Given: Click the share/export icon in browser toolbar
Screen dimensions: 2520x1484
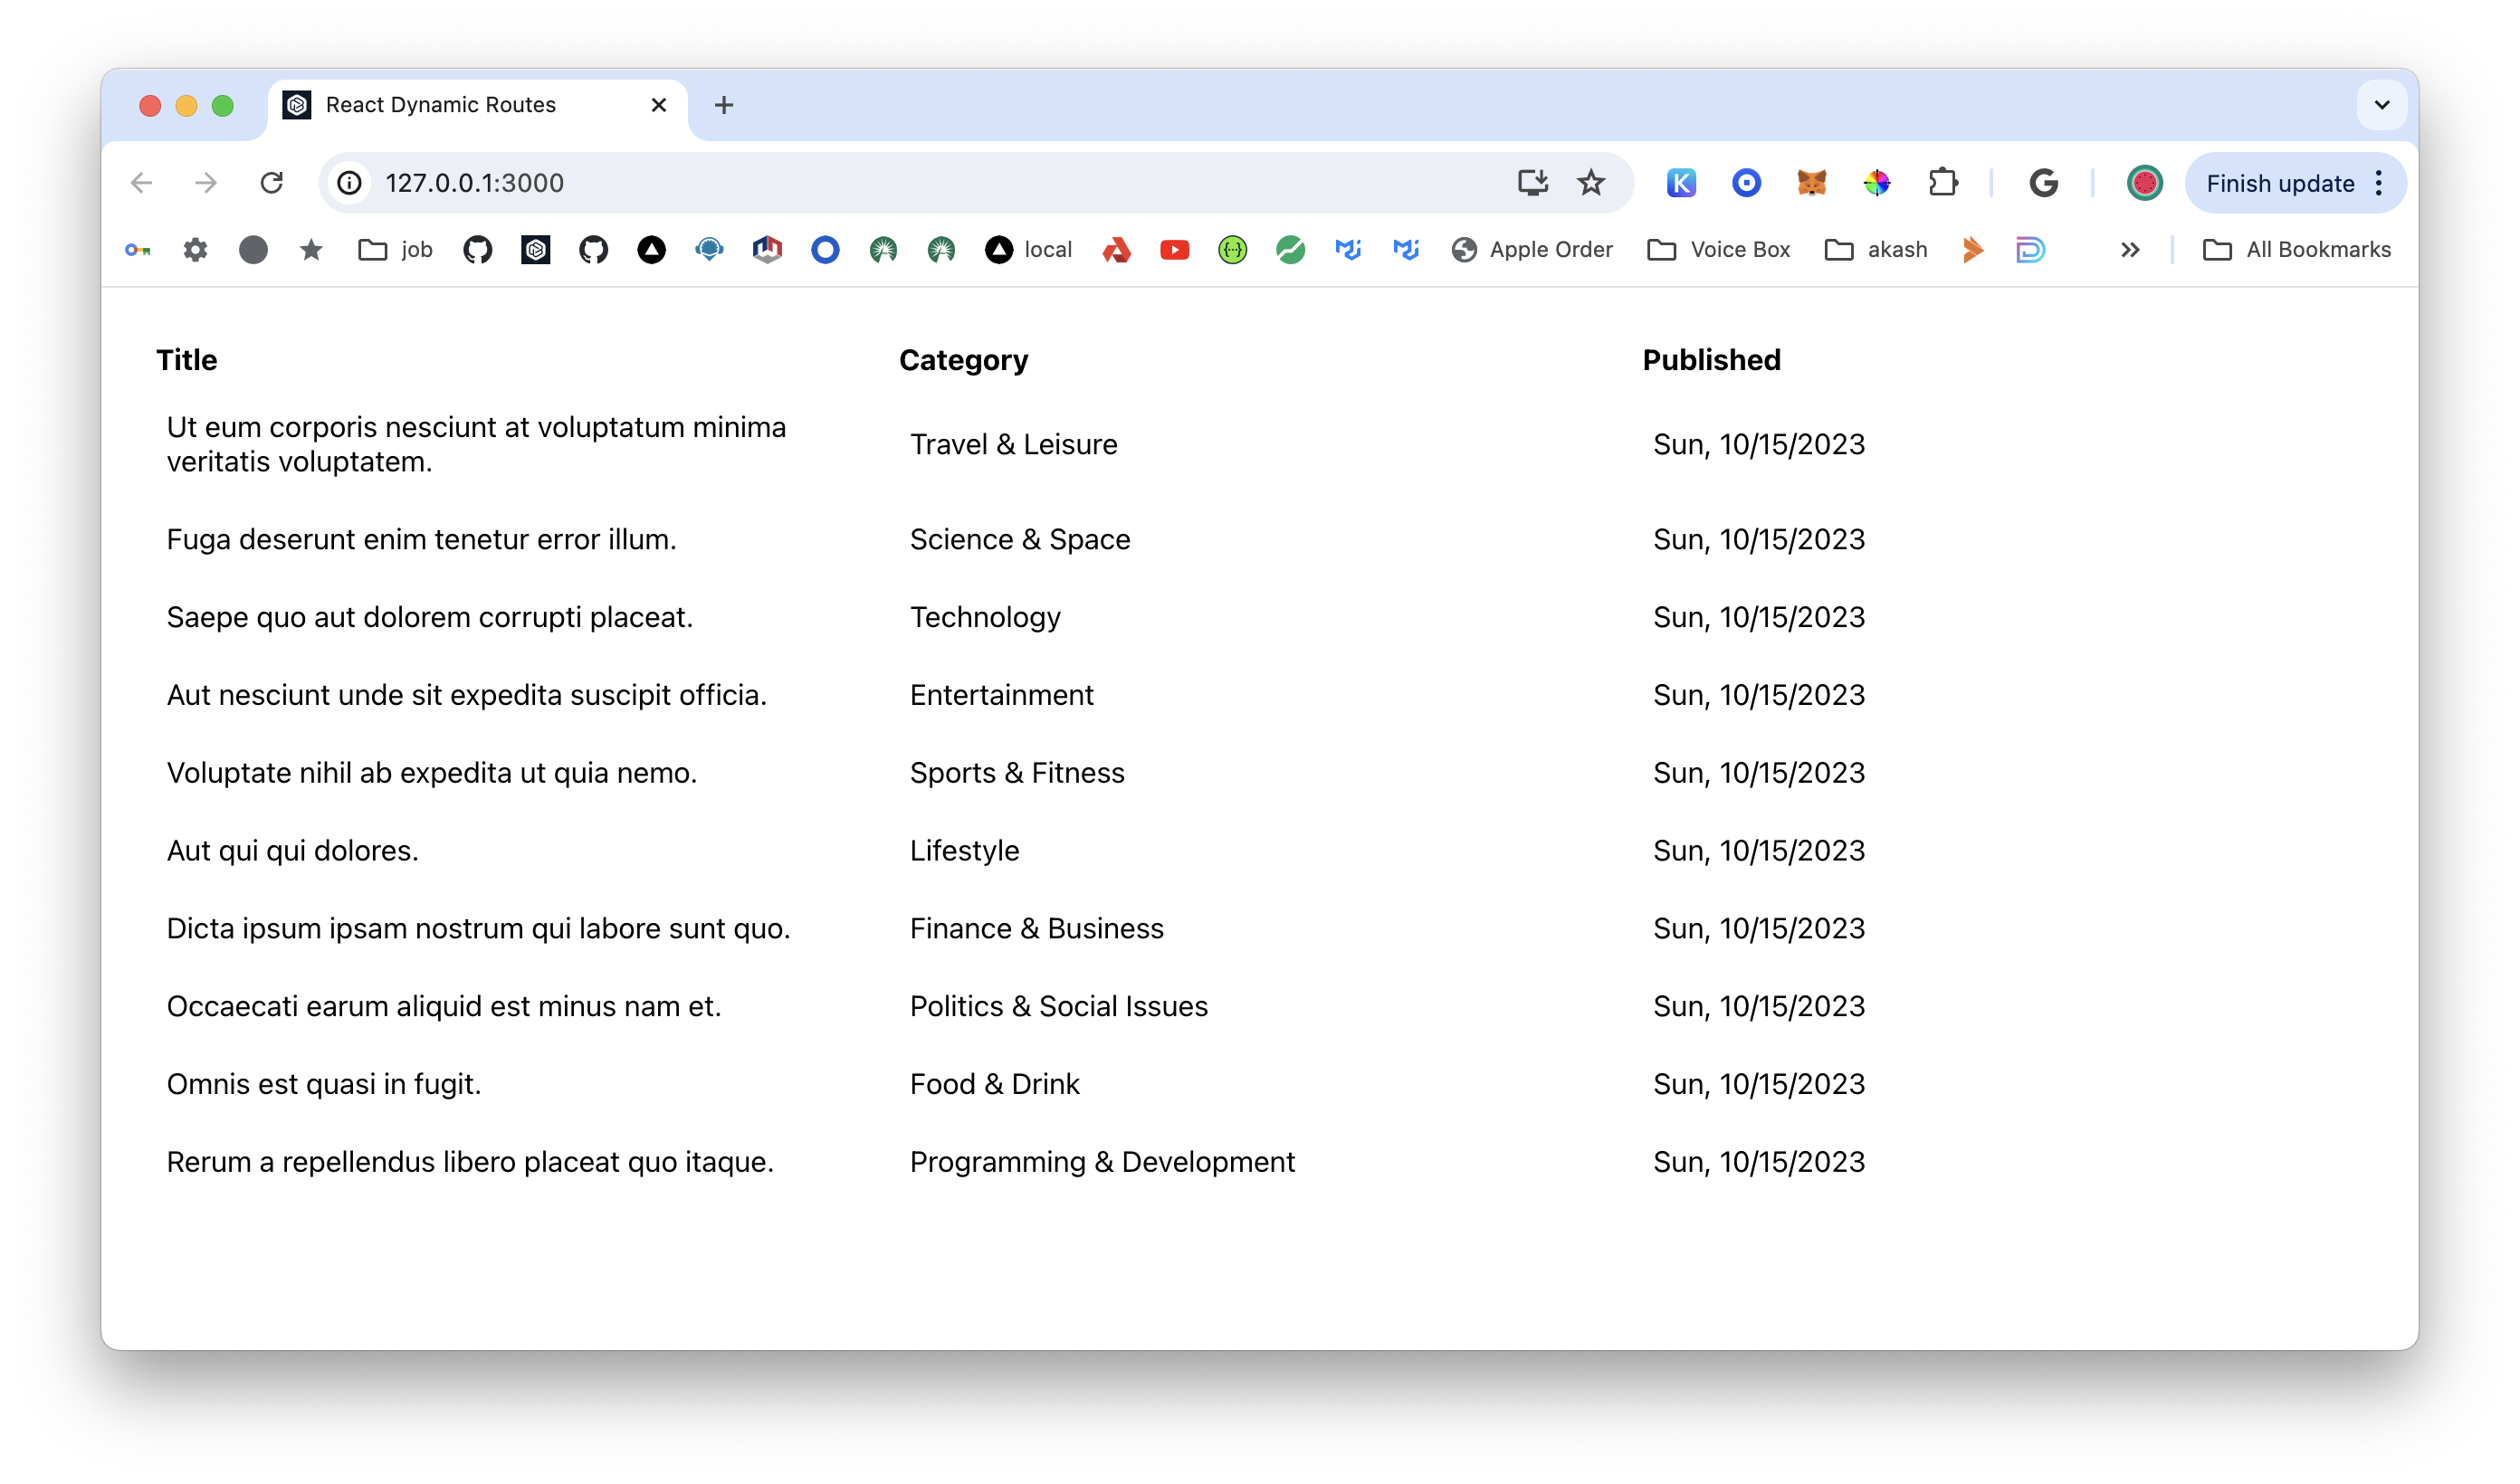Looking at the screenshot, I should 1532,184.
